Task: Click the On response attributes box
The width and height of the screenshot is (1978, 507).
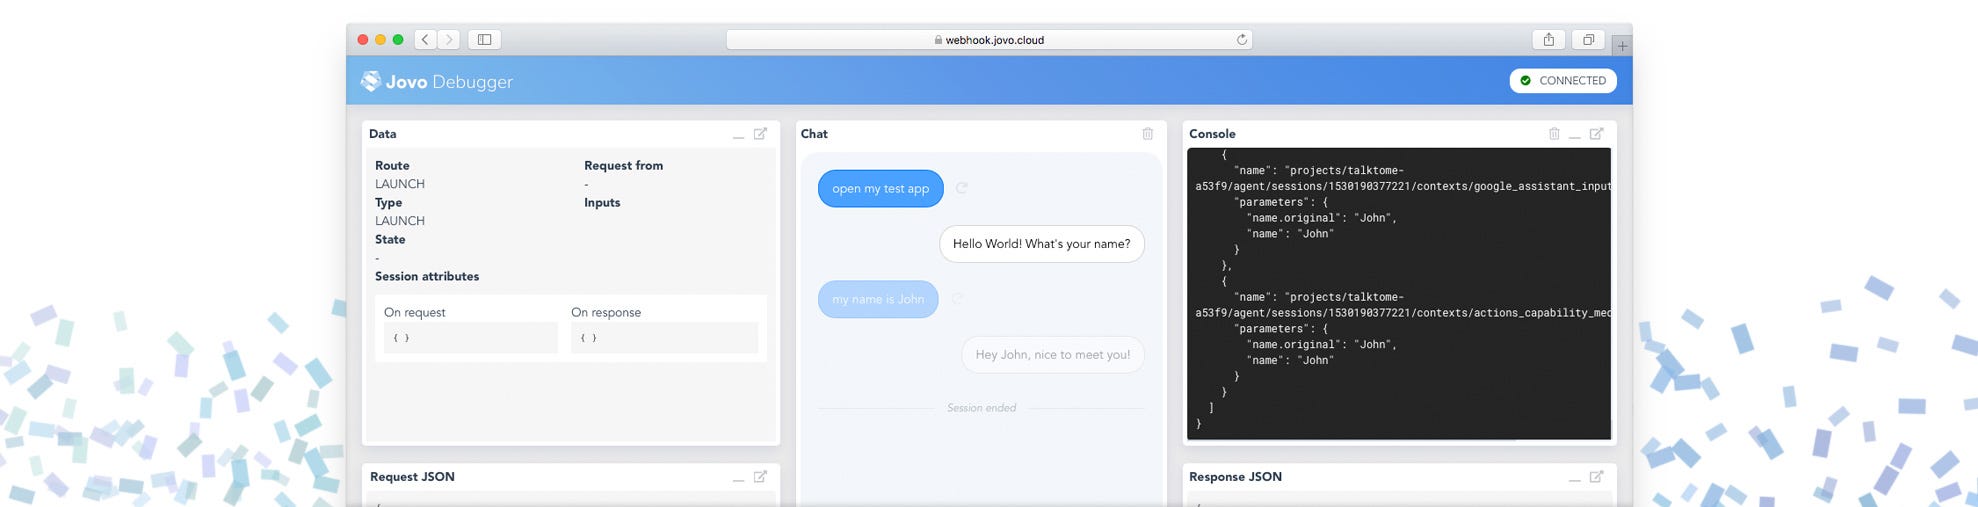Action: 664,338
